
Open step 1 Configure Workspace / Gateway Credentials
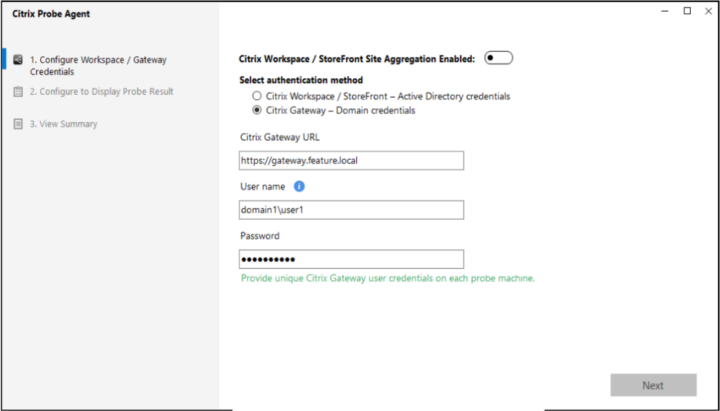97,65
